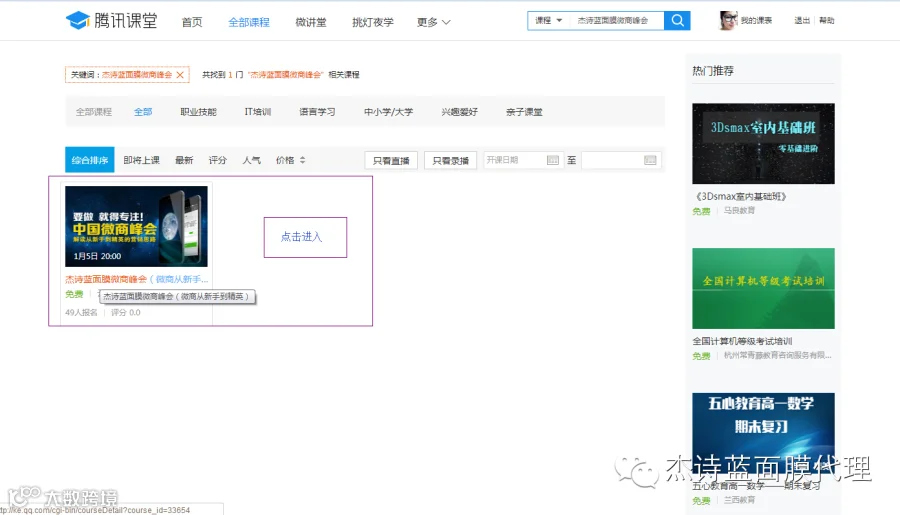Click 退出 to log out
The height and width of the screenshot is (515, 900).
tap(802, 21)
